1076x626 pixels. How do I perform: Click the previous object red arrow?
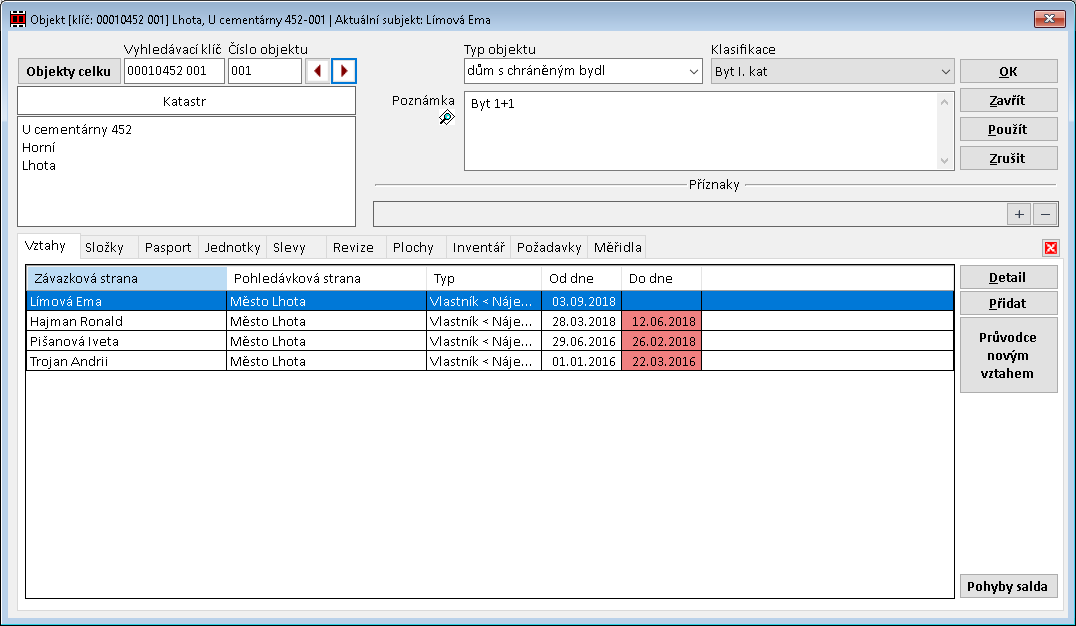point(318,71)
